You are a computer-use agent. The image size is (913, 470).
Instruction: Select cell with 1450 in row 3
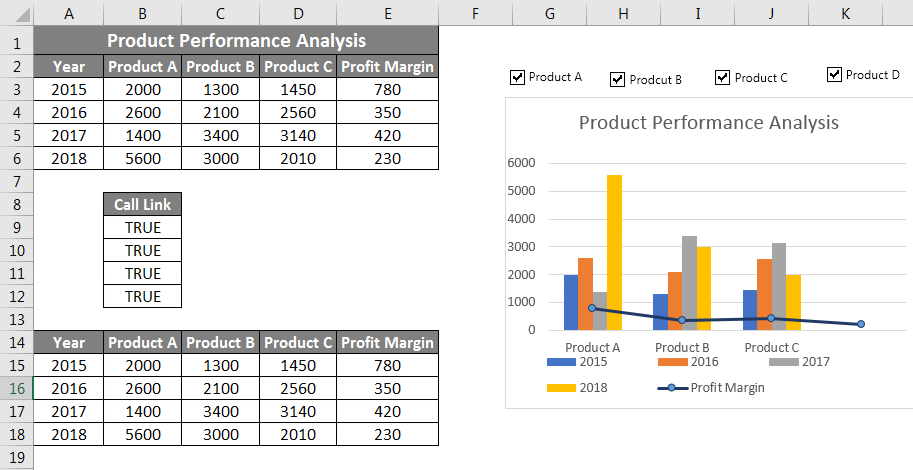tap(298, 90)
